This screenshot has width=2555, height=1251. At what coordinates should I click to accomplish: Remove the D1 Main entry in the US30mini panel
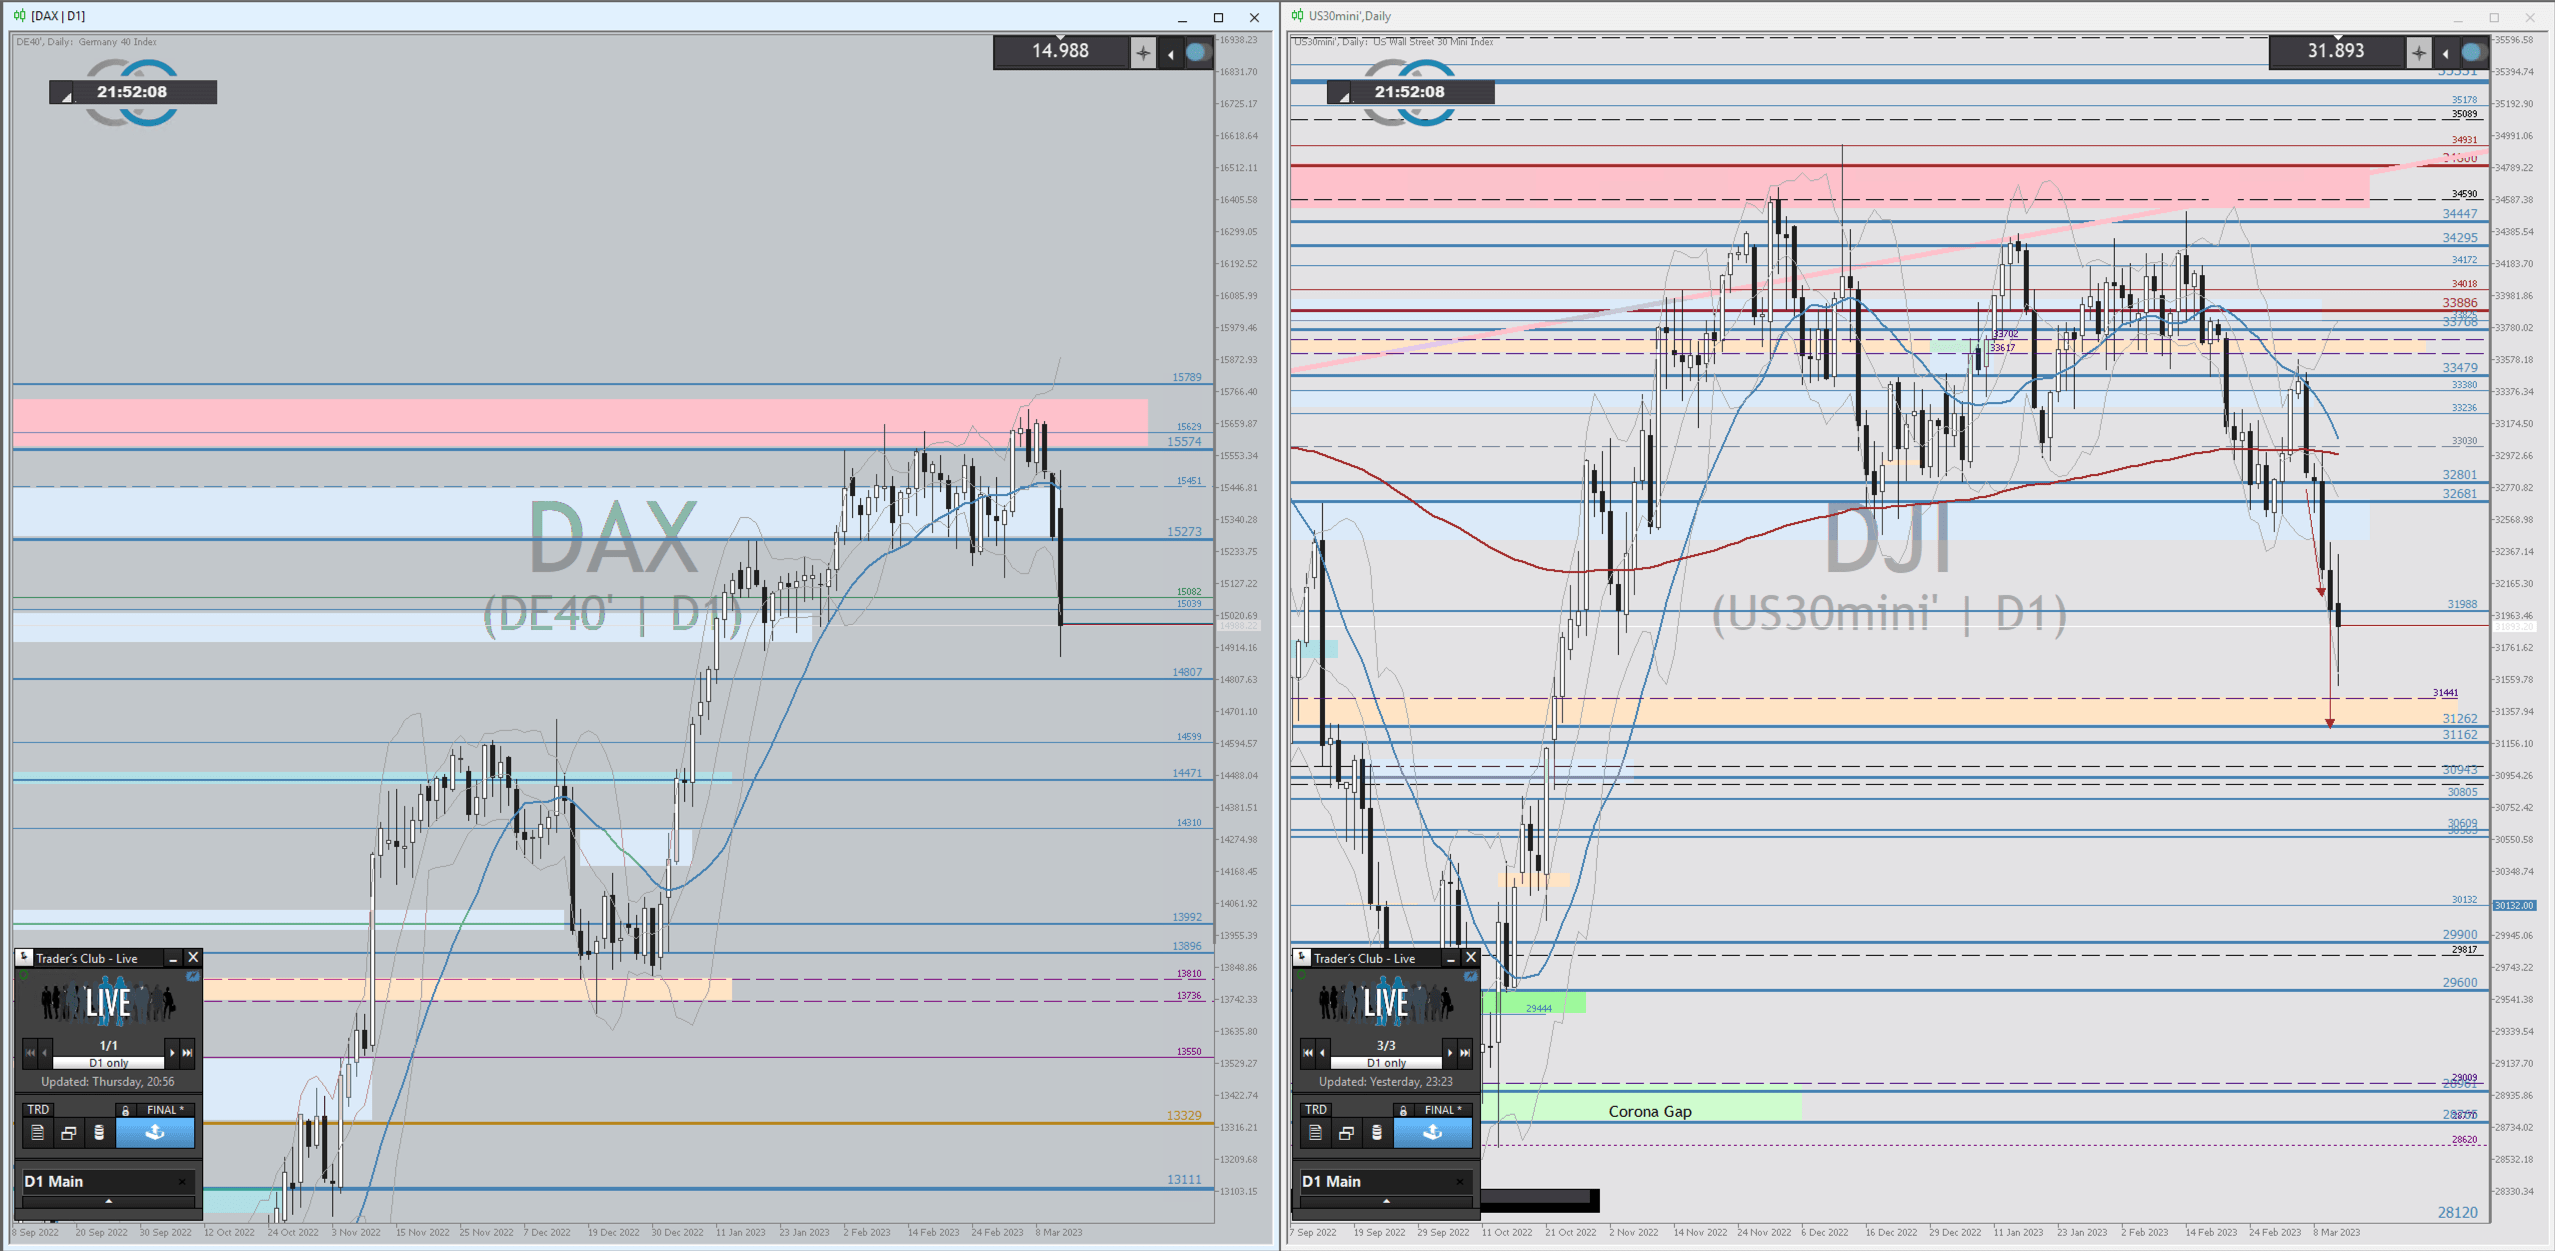click(1460, 1182)
